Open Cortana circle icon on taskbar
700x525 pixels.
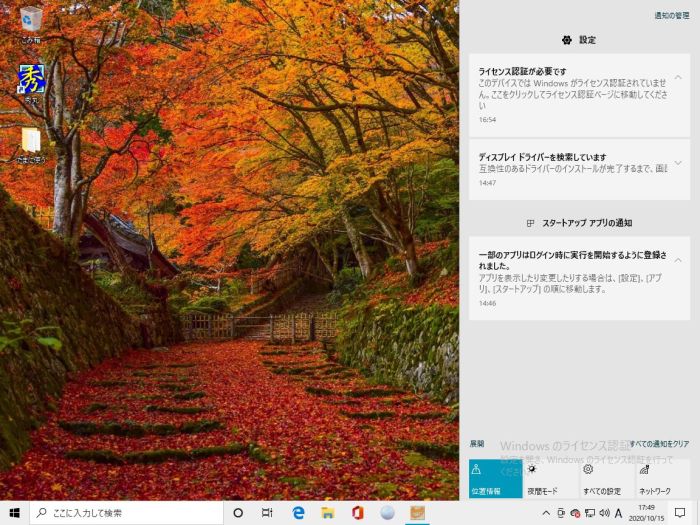tap(238, 512)
